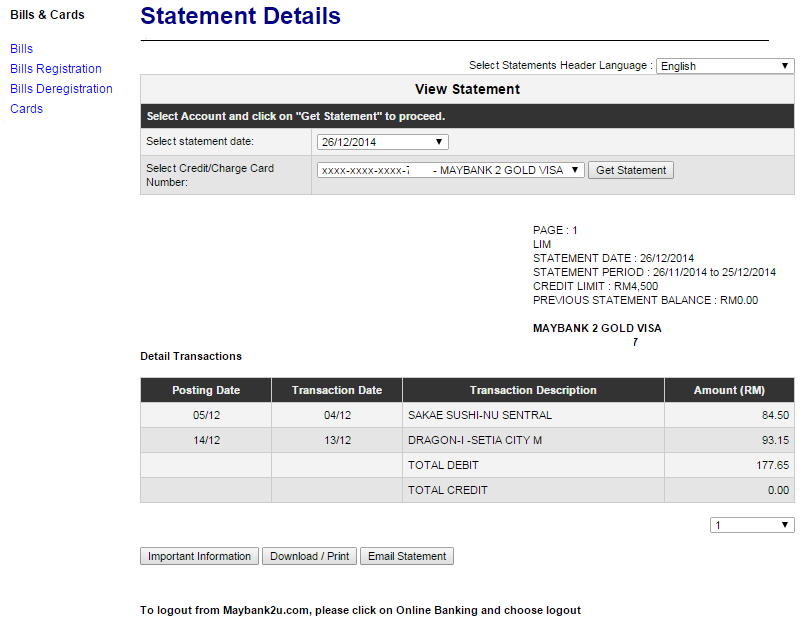Click the View Statement title
Viewport: 809px width, 620px height.
tap(467, 89)
